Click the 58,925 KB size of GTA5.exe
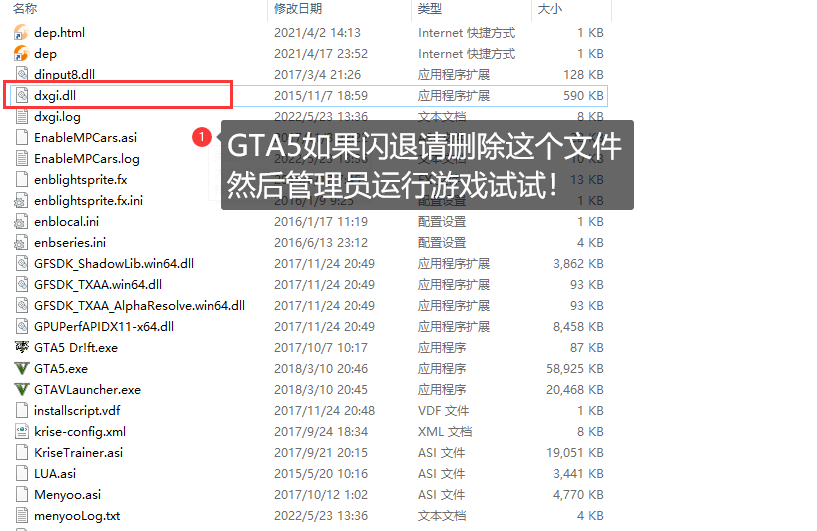 [575, 369]
